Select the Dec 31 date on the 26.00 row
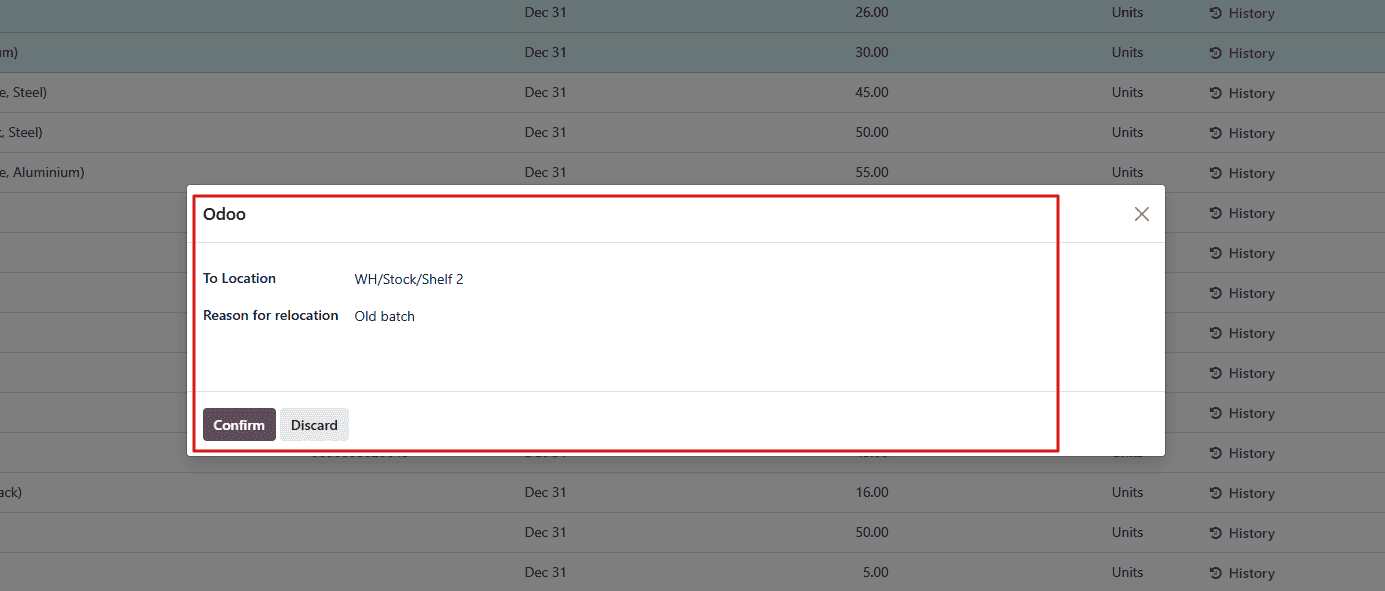Screen dimensions: 1385x591 [545, 12]
